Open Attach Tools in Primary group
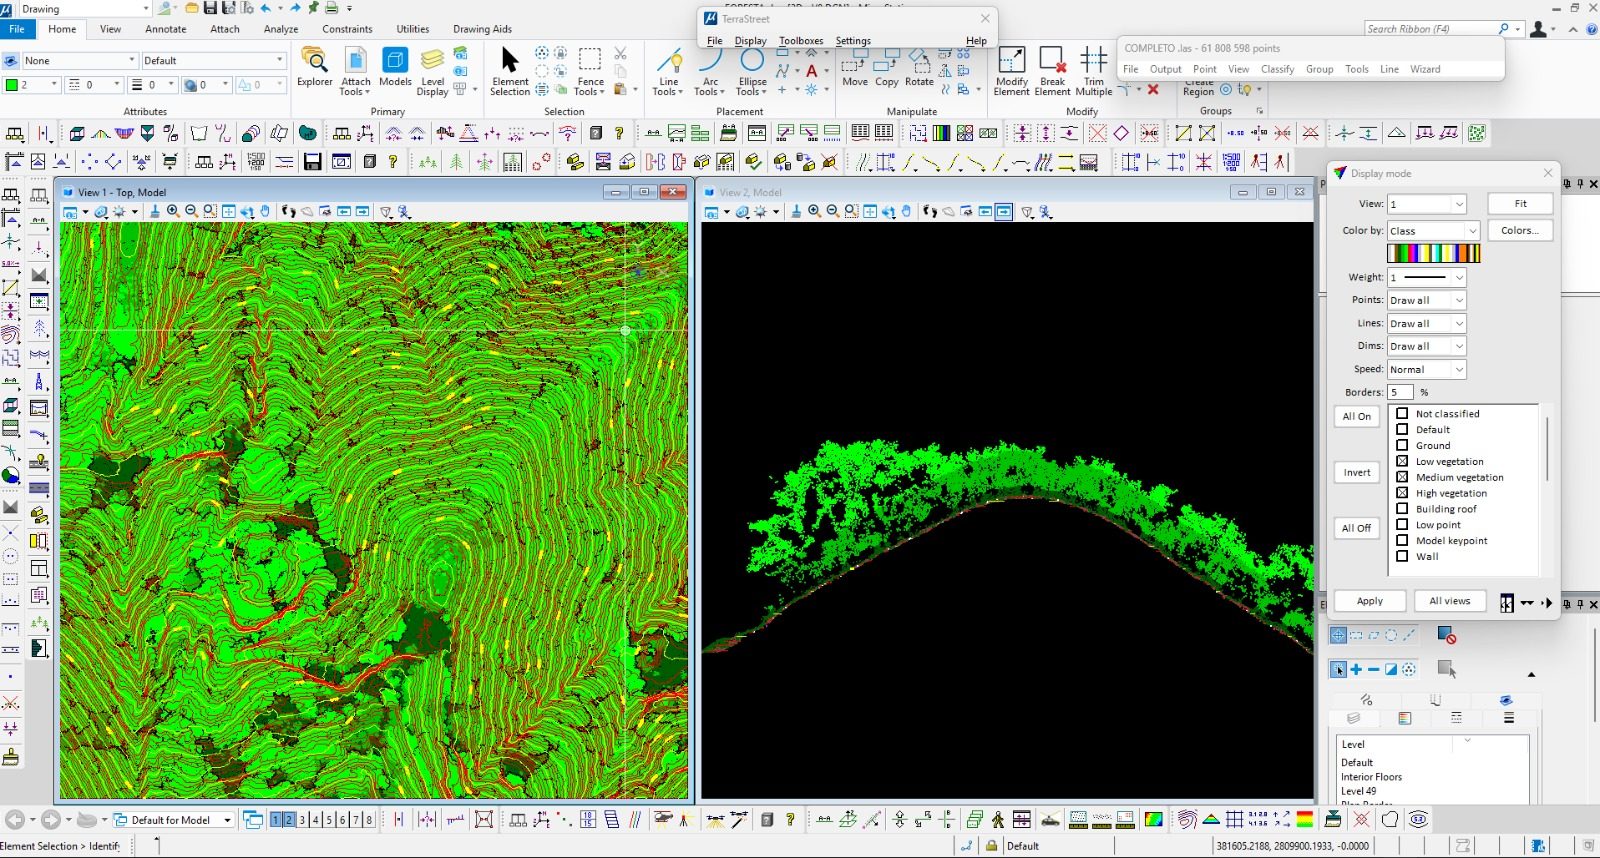Image resolution: width=1600 pixels, height=858 pixels. (355, 71)
